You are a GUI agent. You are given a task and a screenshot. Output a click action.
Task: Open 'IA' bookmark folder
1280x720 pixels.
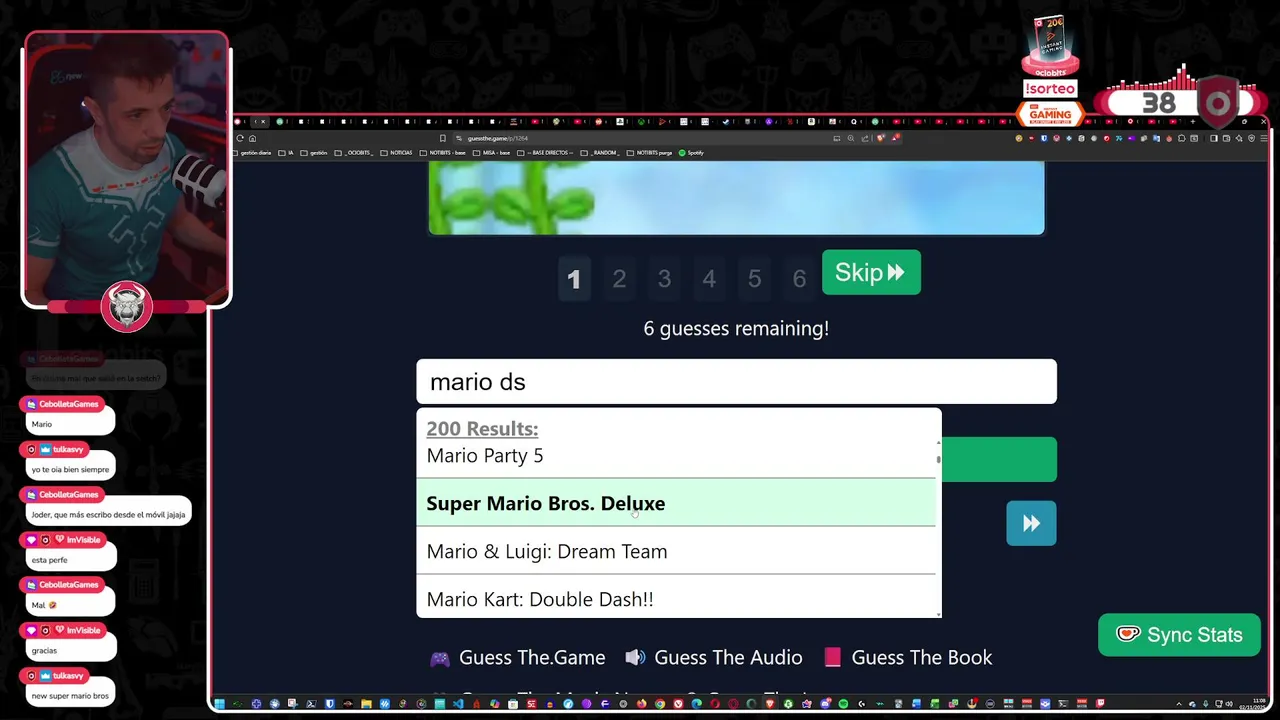coord(286,153)
